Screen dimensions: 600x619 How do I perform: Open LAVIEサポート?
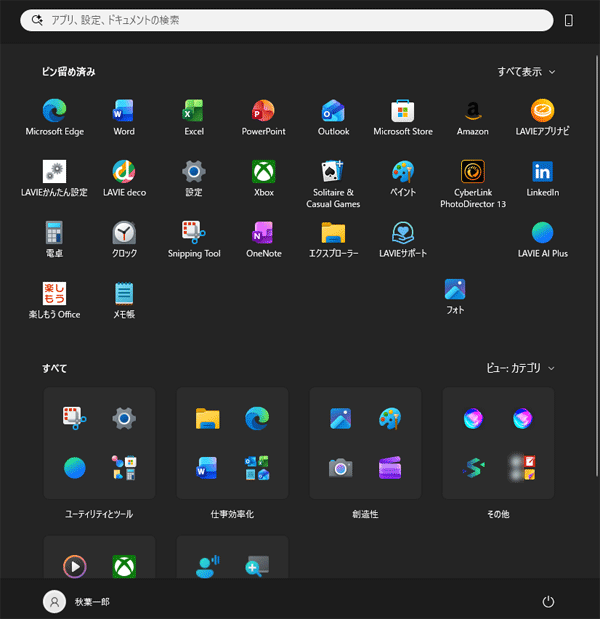point(403,240)
